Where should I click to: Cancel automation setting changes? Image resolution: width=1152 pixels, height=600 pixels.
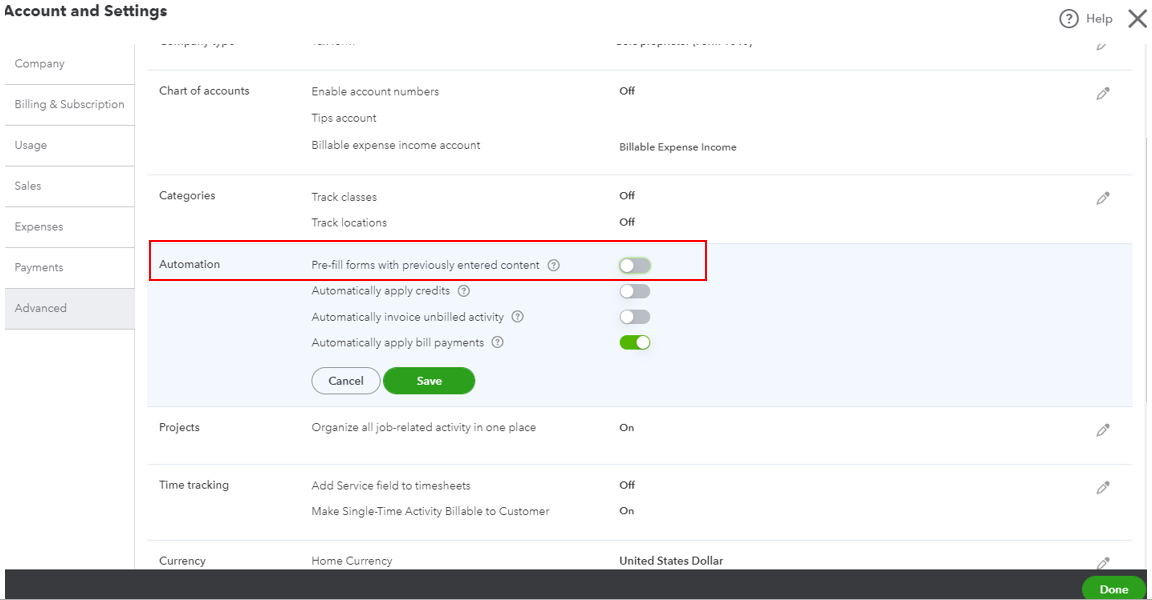pos(345,381)
